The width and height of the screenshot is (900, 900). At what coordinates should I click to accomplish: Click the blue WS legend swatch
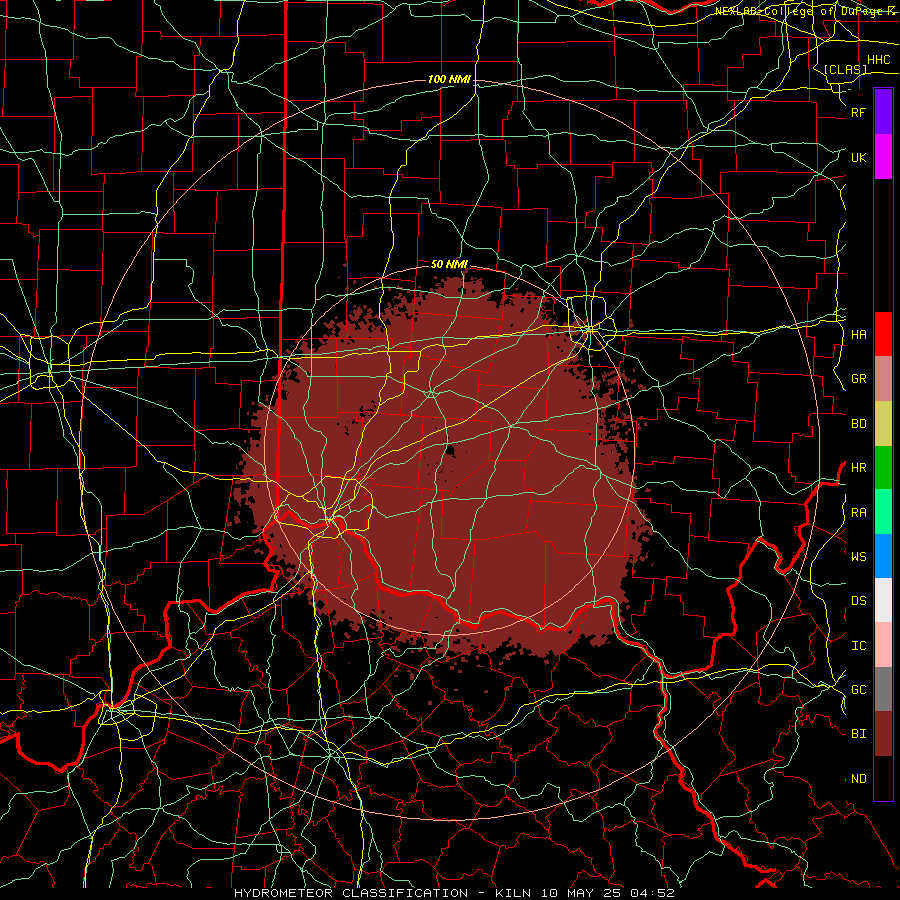883,556
